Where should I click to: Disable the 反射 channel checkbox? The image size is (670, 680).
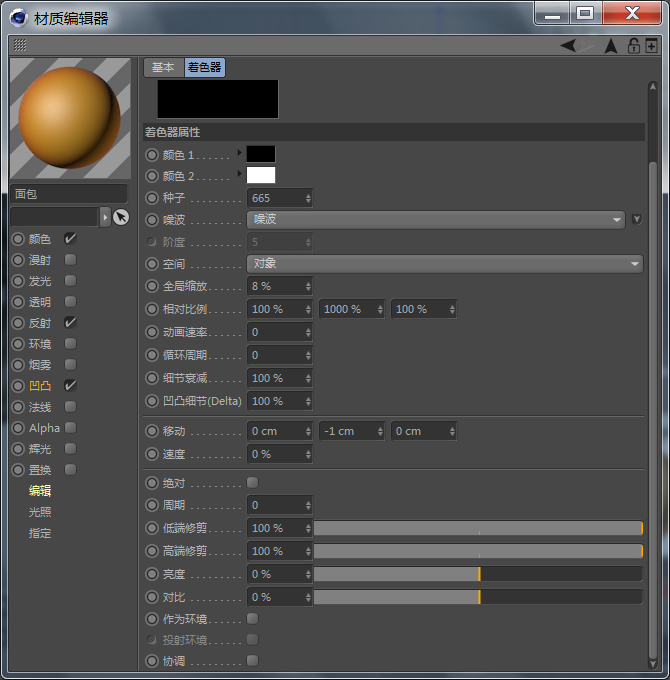(70, 323)
